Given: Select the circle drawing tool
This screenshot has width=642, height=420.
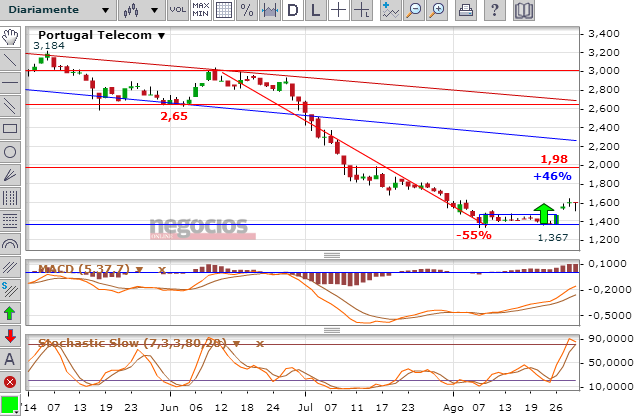Looking at the screenshot, I should click(10, 152).
